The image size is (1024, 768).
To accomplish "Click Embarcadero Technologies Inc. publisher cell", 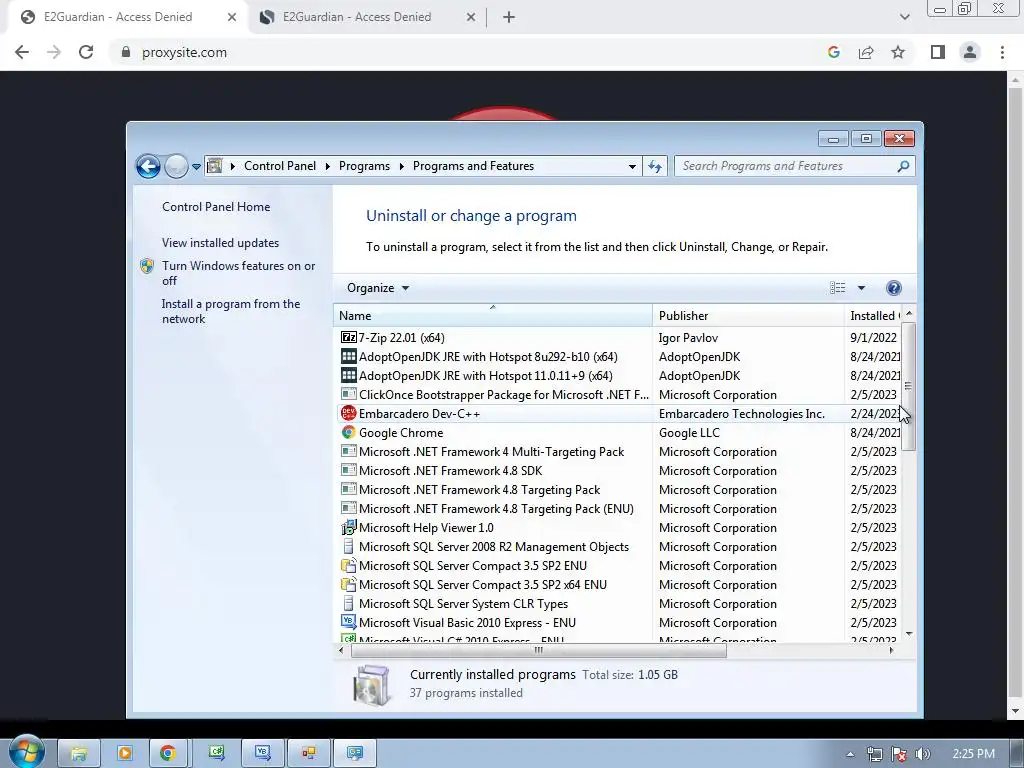I will [742, 413].
